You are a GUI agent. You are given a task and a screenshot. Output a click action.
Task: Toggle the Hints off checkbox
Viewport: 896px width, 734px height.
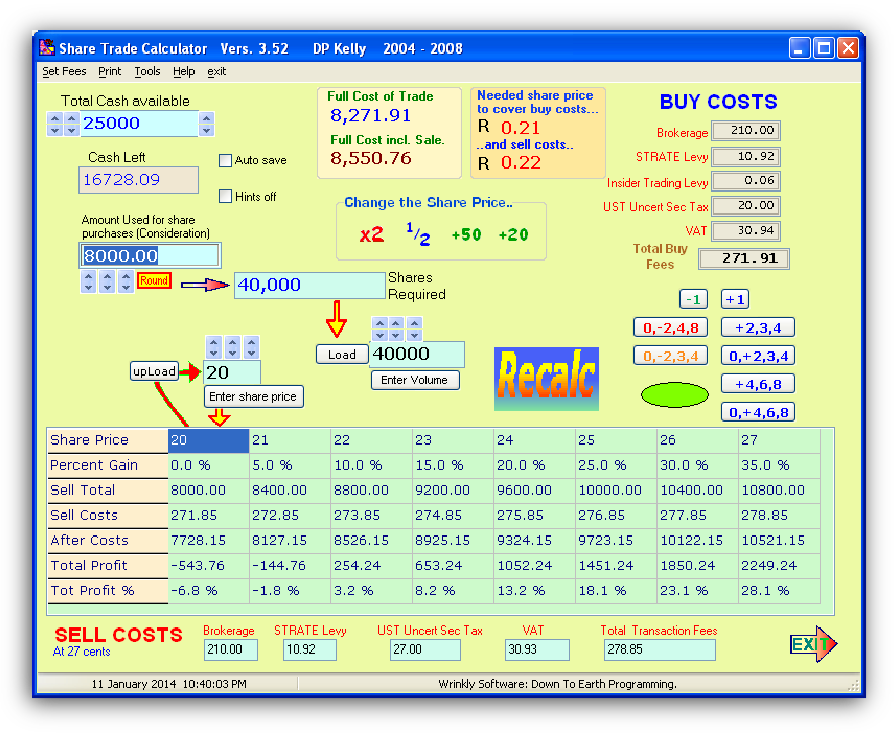click(x=226, y=196)
